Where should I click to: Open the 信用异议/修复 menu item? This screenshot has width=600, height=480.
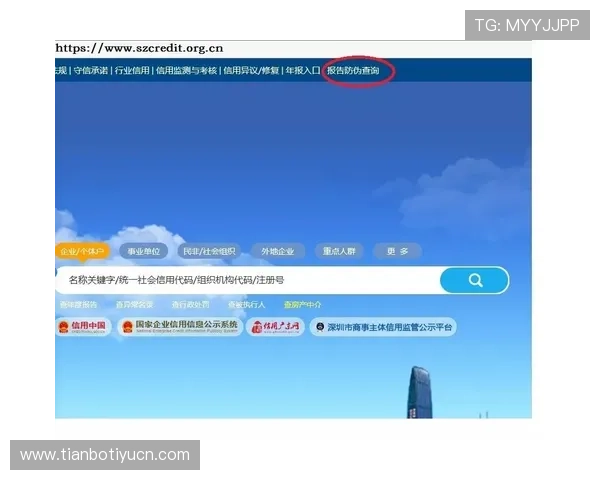[251, 70]
